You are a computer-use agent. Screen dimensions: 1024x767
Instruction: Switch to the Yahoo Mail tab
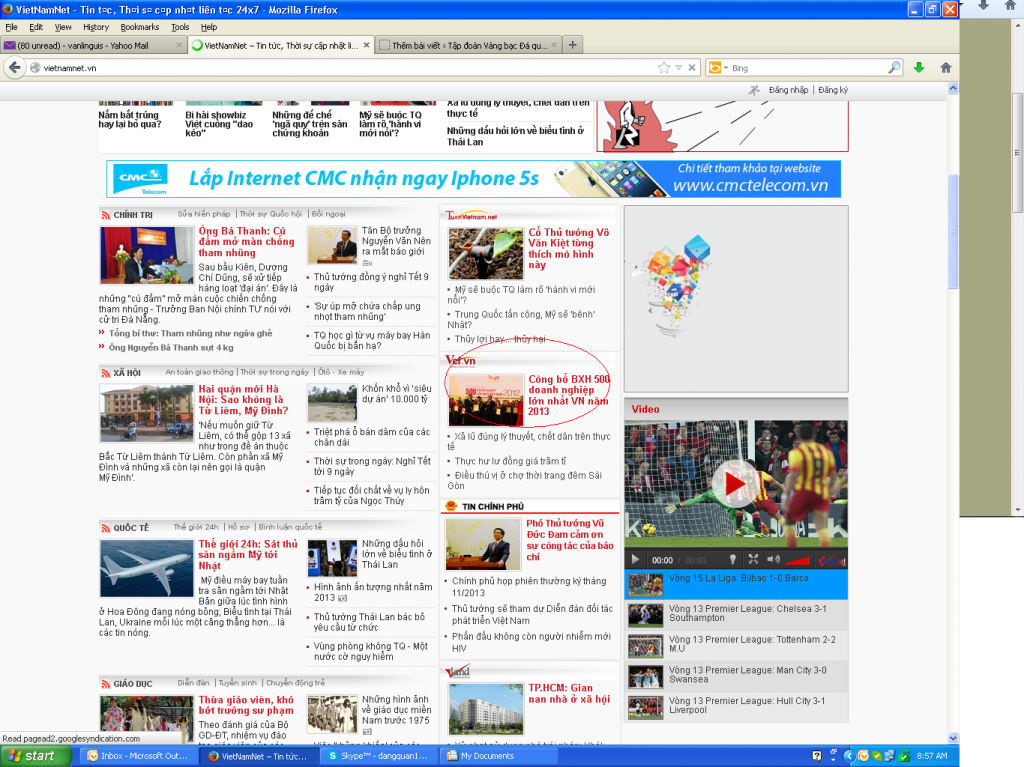pyautogui.click(x=93, y=46)
